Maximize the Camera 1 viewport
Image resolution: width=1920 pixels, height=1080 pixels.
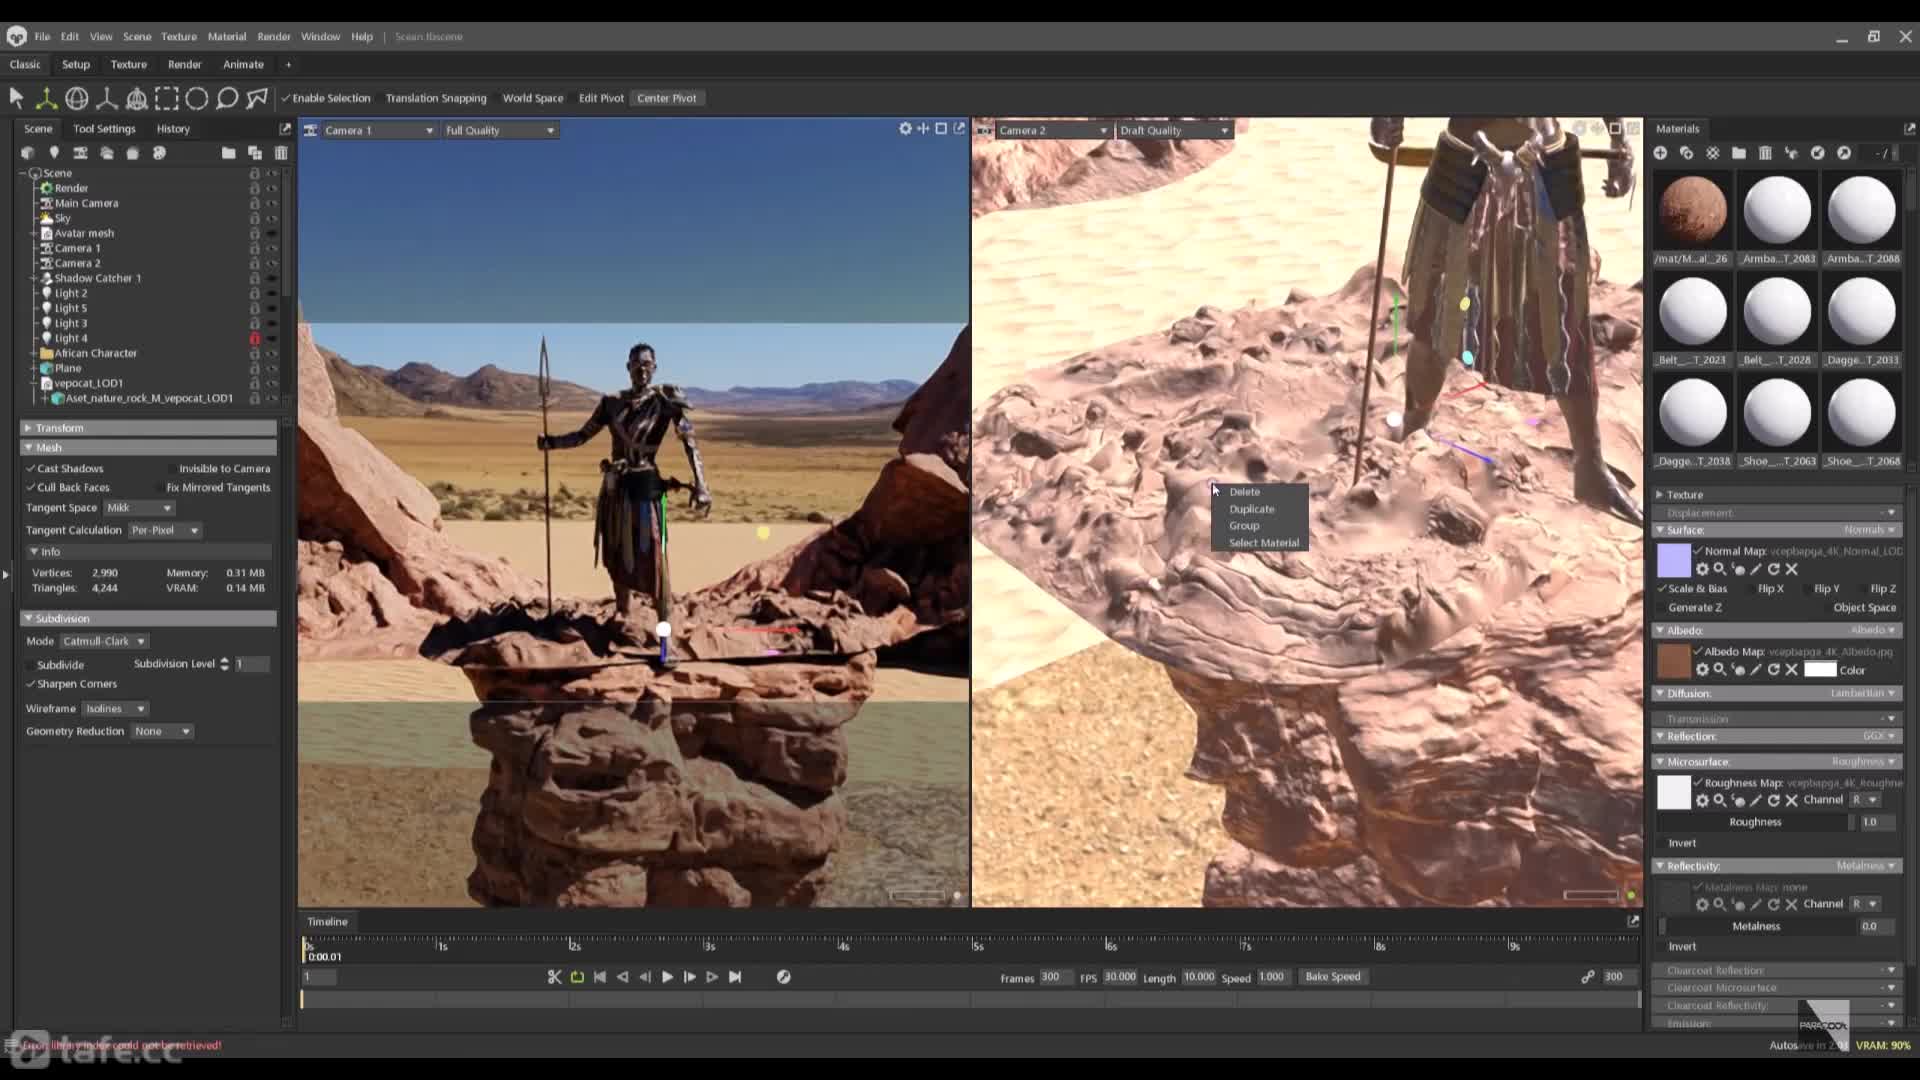click(941, 129)
